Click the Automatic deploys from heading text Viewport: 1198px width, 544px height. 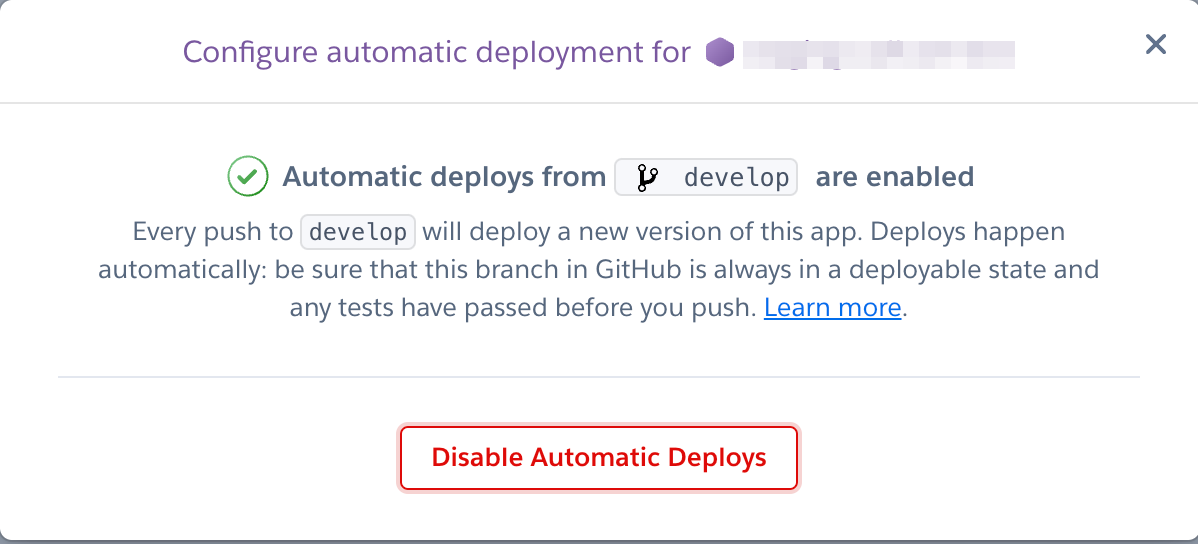[x=444, y=177]
